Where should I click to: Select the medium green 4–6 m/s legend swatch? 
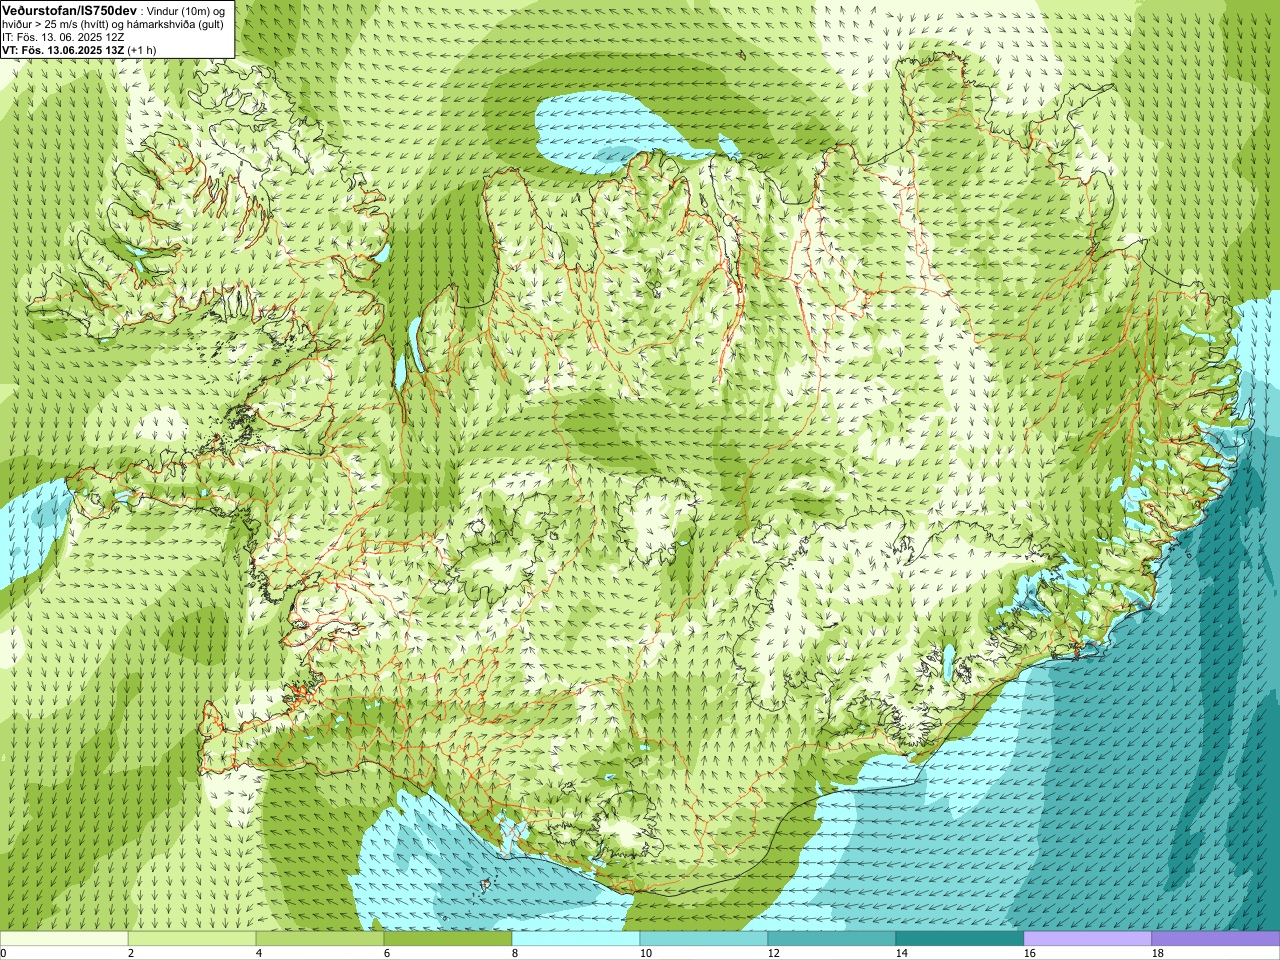pyautogui.click(x=320, y=939)
